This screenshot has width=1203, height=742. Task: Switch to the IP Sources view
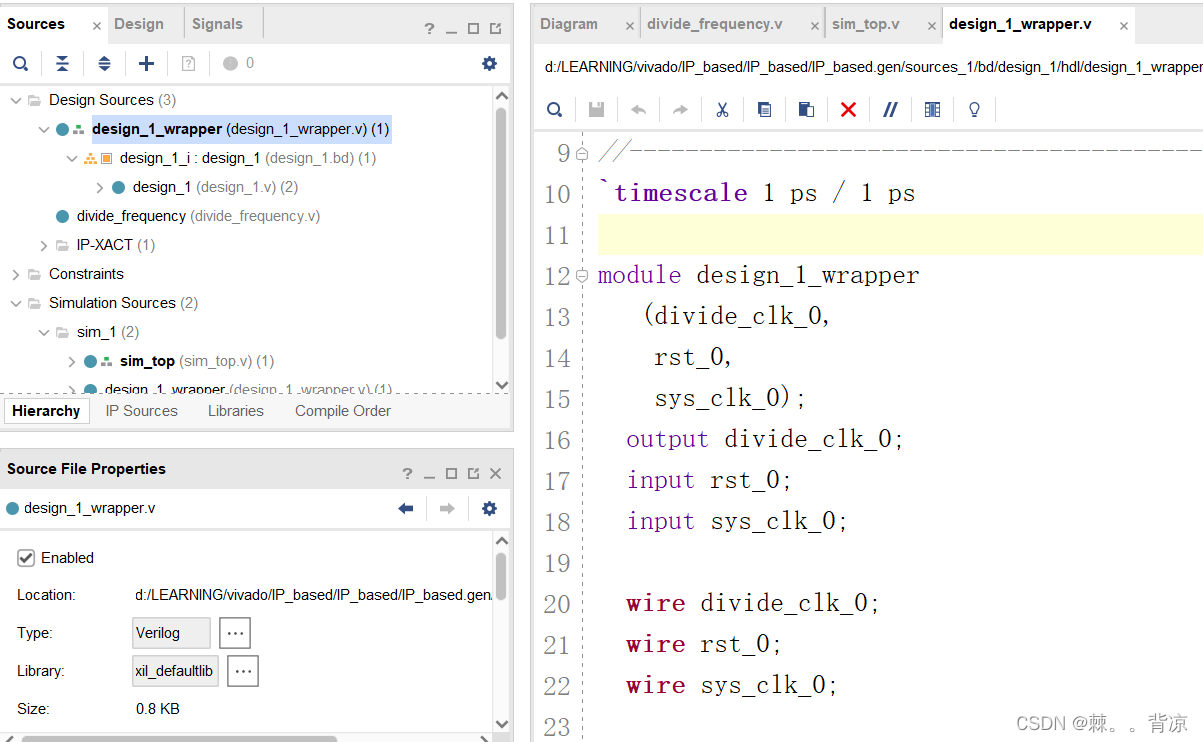[x=141, y=410]
